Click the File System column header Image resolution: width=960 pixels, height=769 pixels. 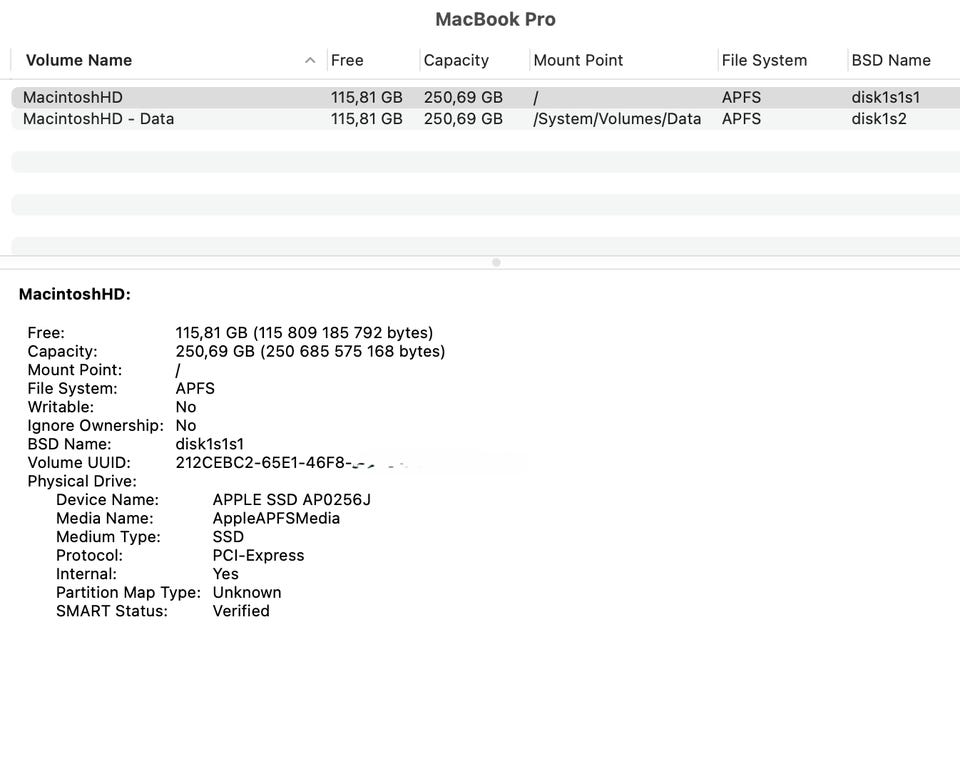[x=764, y=60]
